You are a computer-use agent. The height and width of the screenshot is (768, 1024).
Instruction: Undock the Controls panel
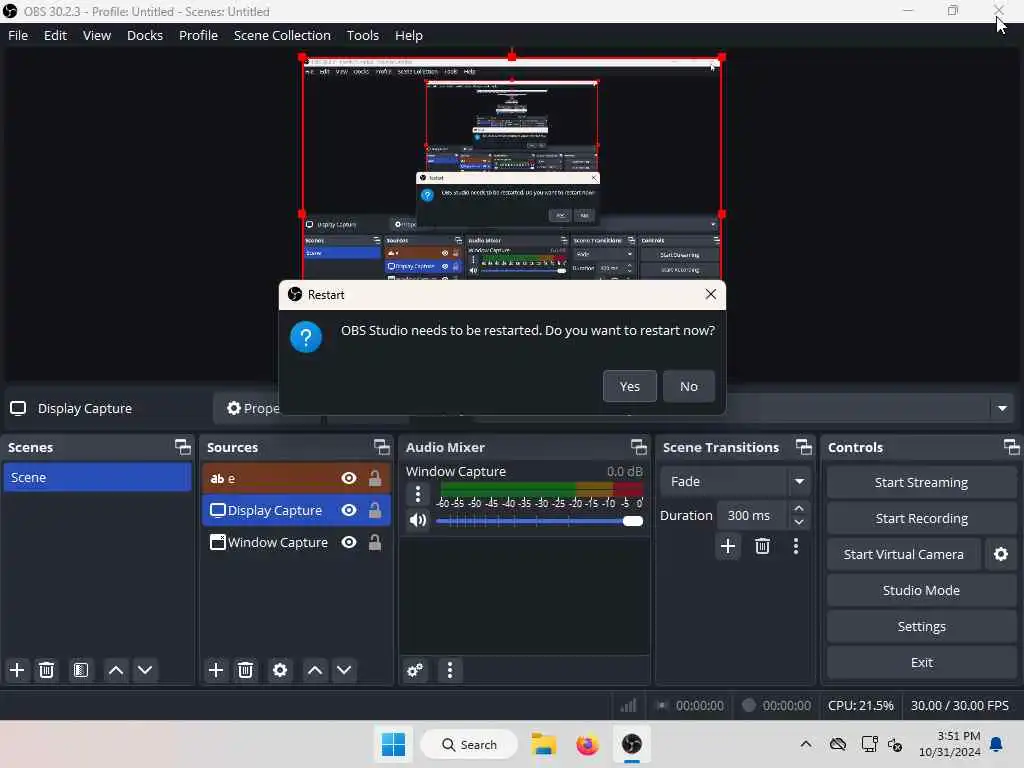(x=1012, y=447)
